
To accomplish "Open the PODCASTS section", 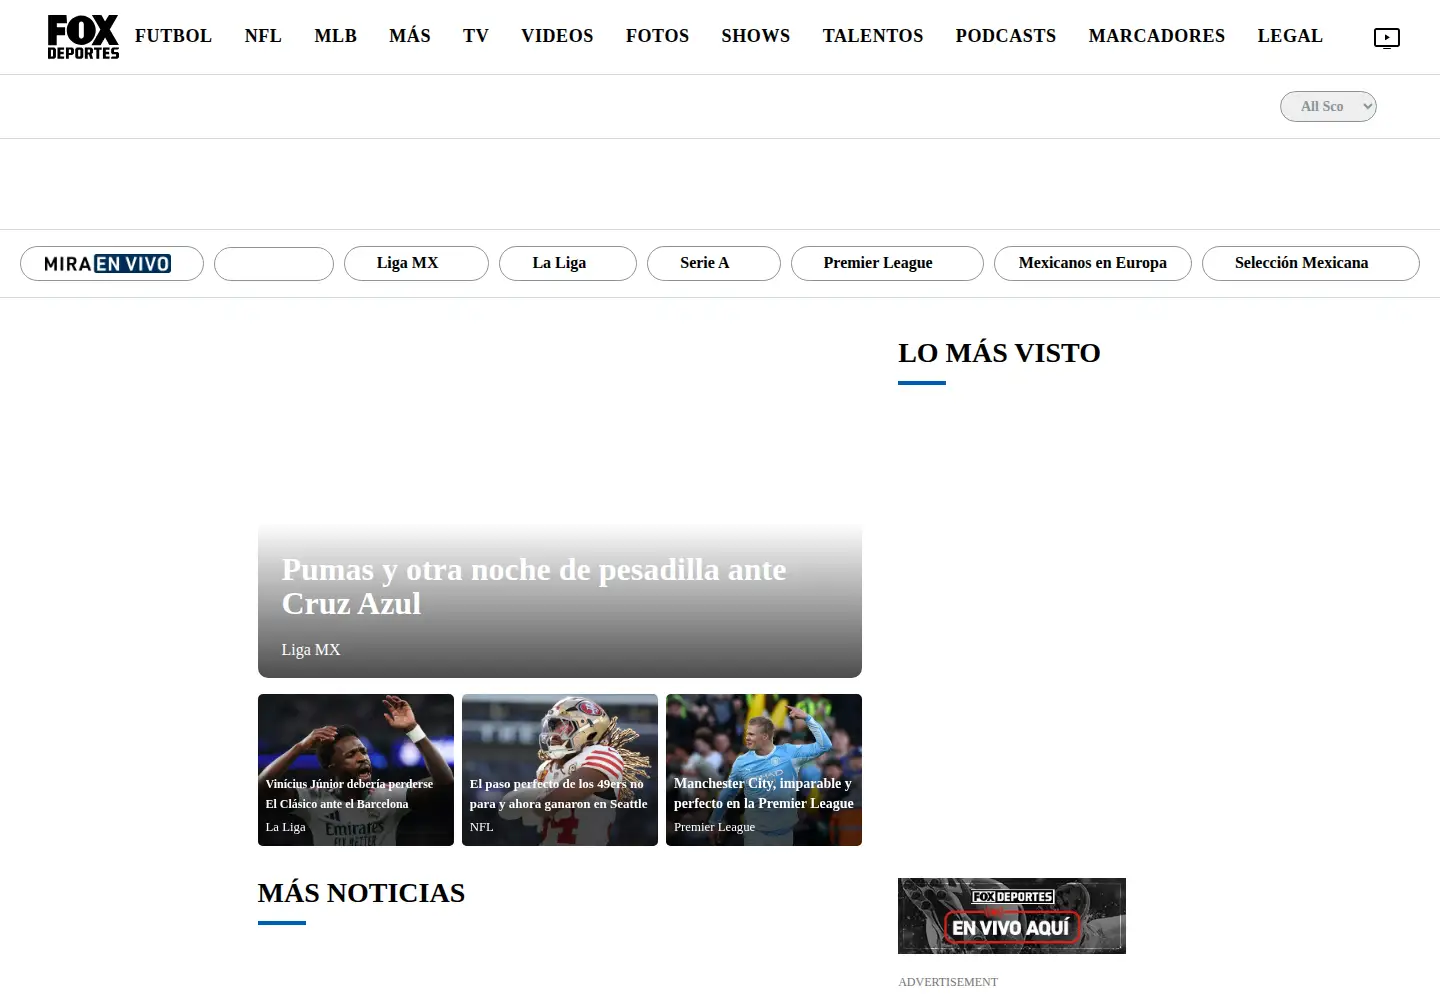I will pos(1006,36).
